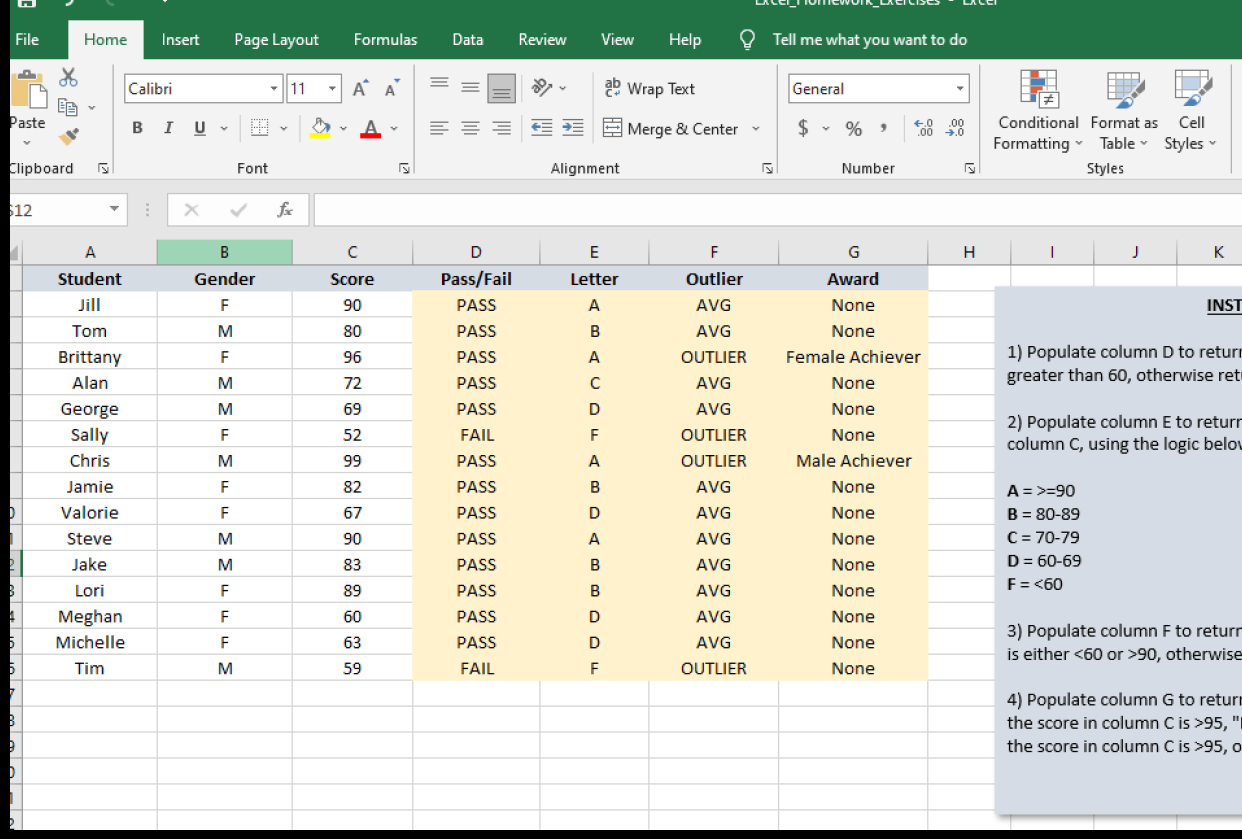Apply accounting dollar number format
The width and height of the screenshot is (1242, 839).
tap(803, 129)
